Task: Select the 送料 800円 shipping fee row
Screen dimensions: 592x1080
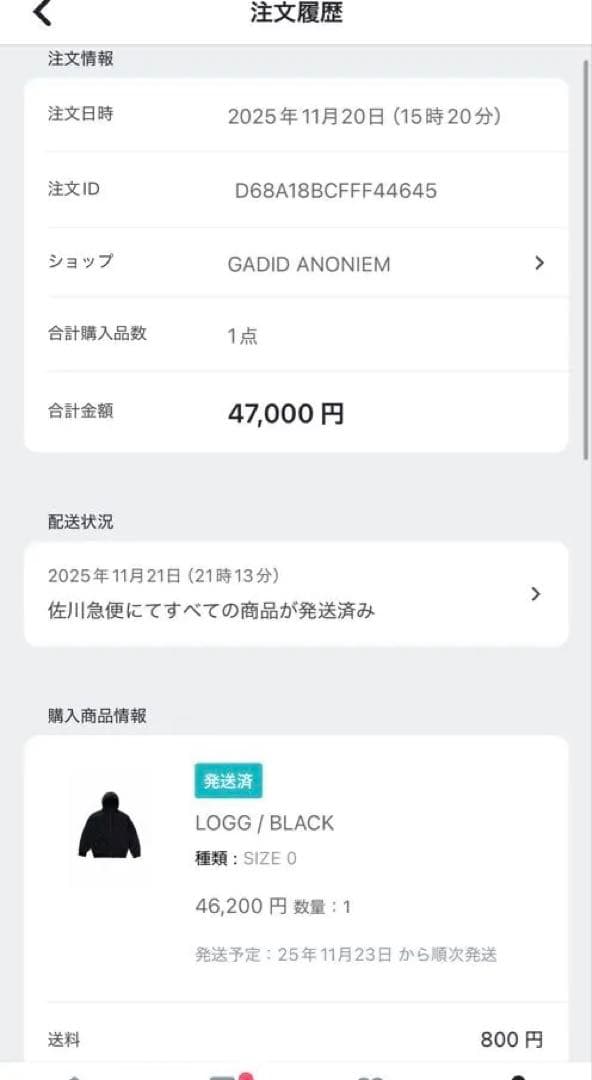Action: [x=296, y=1040]
